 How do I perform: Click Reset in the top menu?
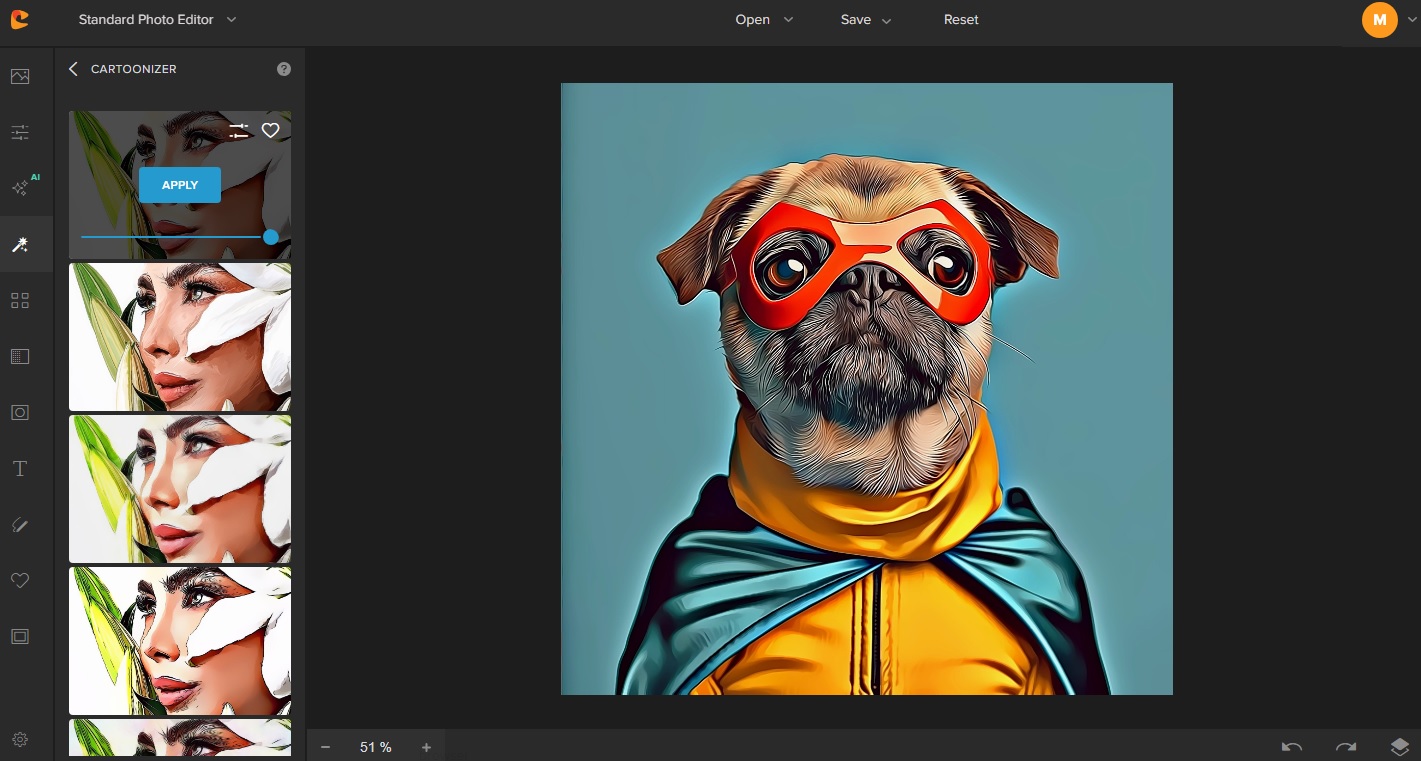pos(961,20)
